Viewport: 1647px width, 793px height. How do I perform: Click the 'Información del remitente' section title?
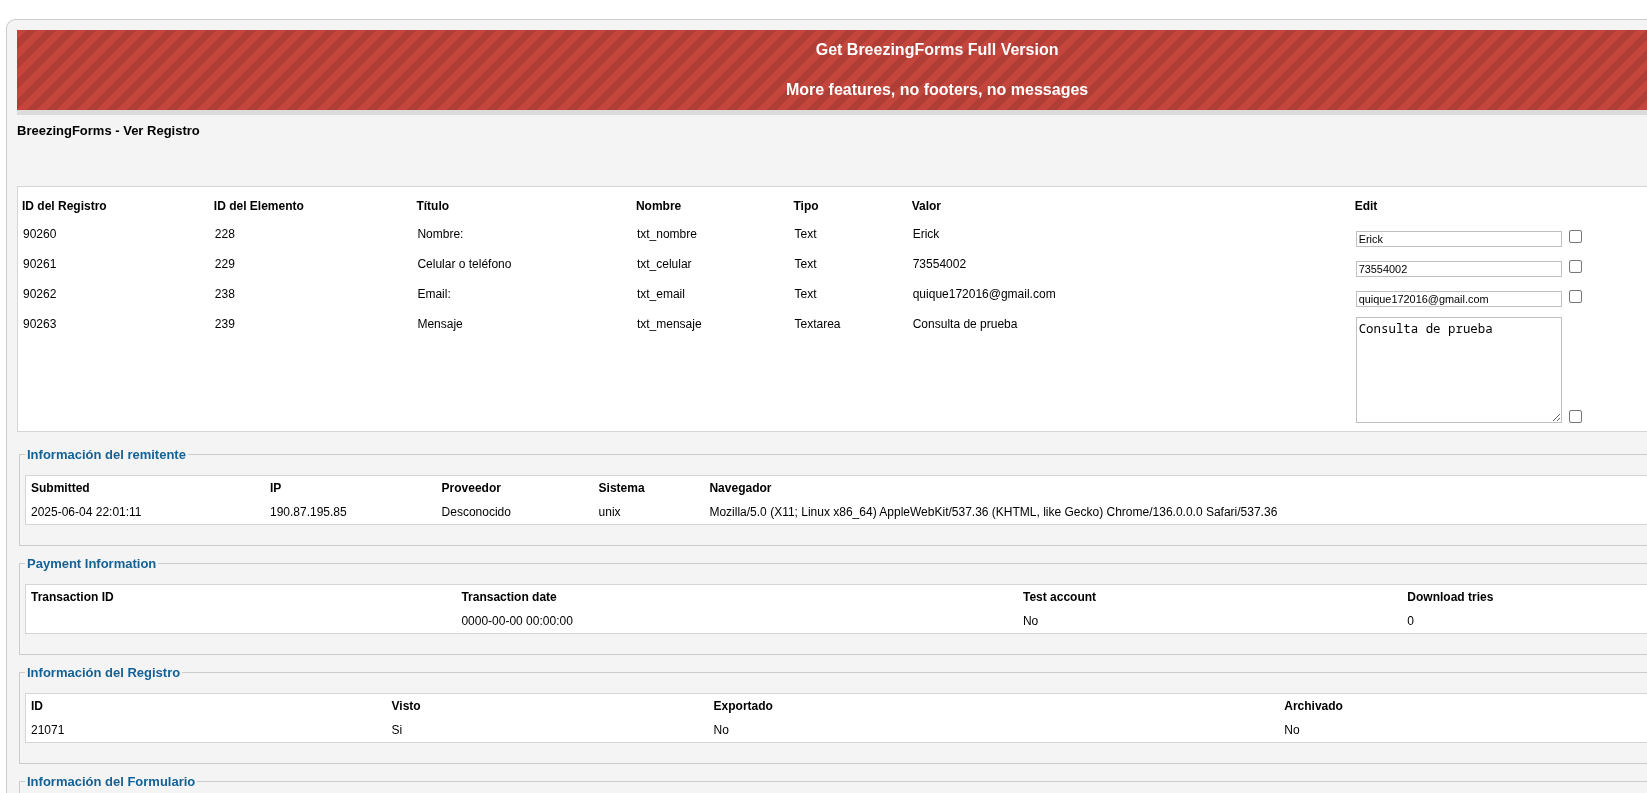point(106,455)
